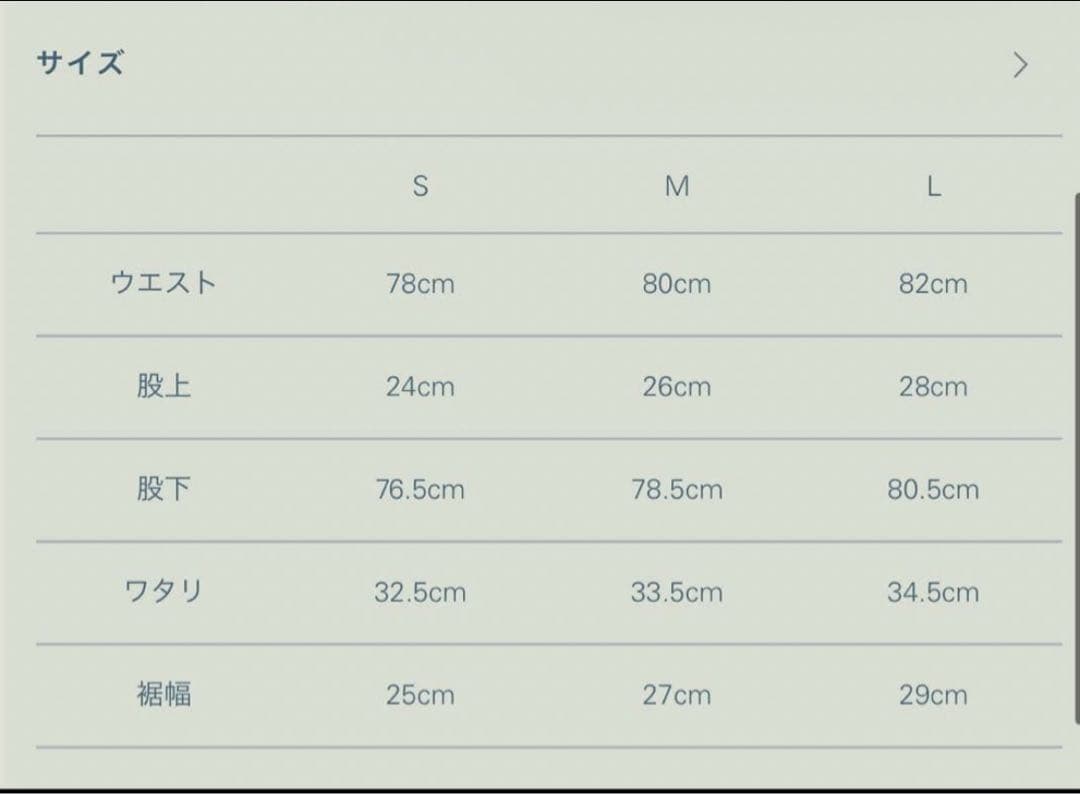This screenshot has height=794, width=1080.
Task: Click the ワタリ row label
Action: click(x=163, y=591)
